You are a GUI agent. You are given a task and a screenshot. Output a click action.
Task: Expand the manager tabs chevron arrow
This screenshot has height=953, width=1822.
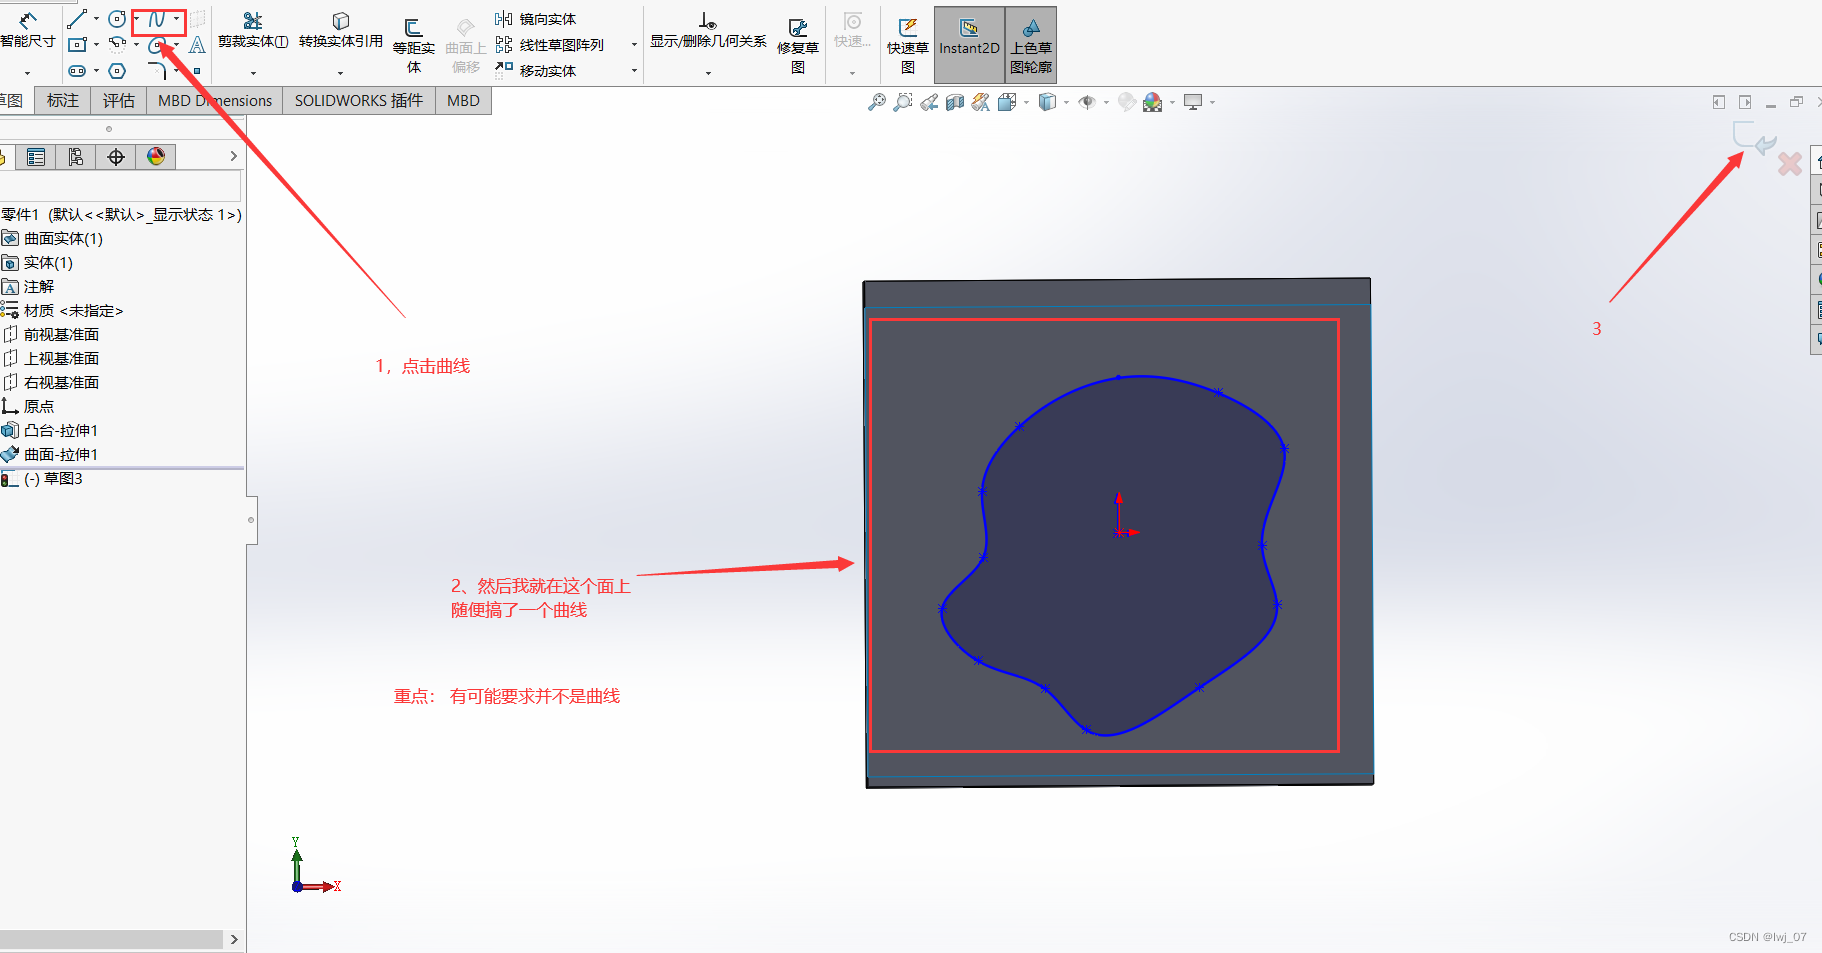click(233, 156)
